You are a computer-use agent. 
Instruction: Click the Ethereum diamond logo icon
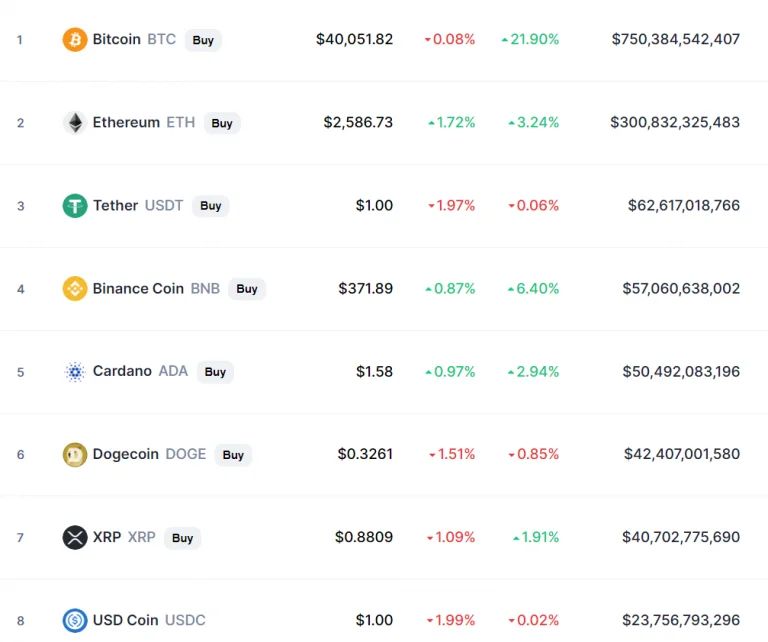point(75,122)
